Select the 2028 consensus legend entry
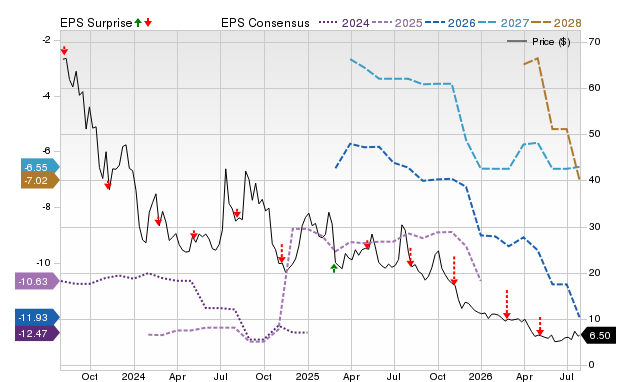This screenshot has height=382, width=640. tap(556, 23)
